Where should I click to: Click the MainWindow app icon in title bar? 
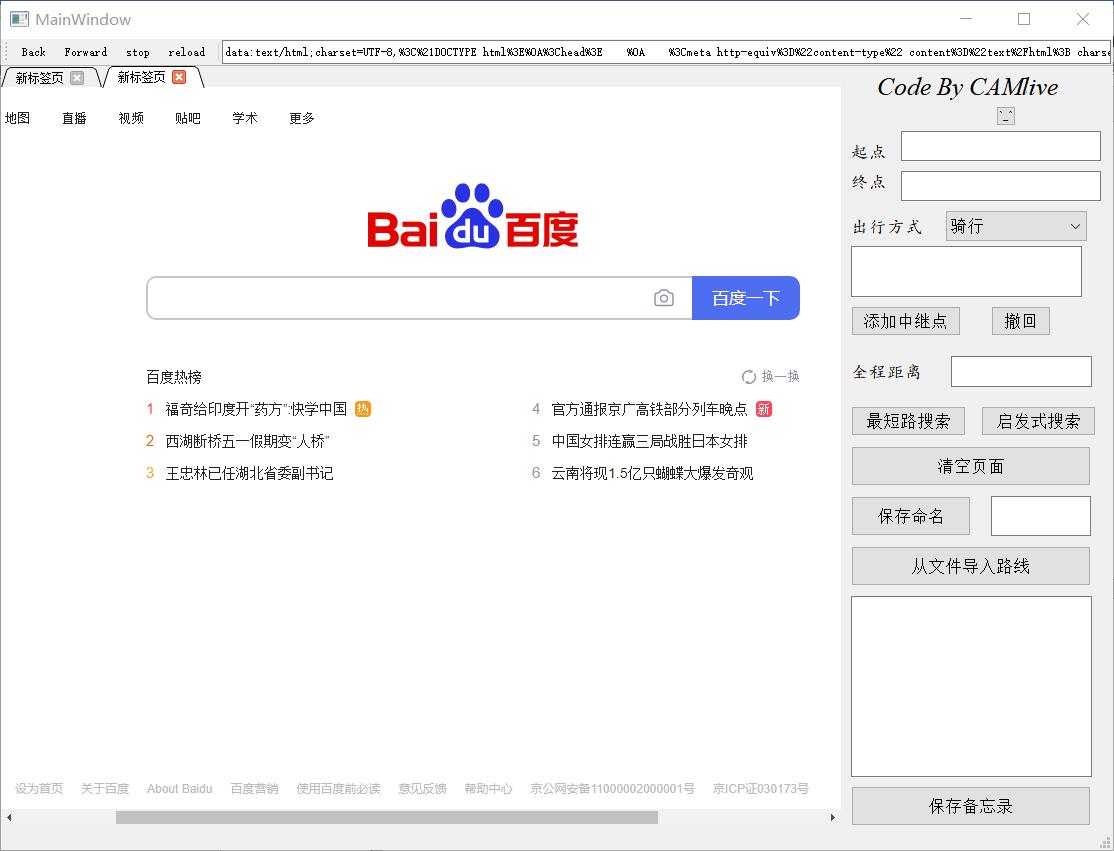(x=19, y=19)
